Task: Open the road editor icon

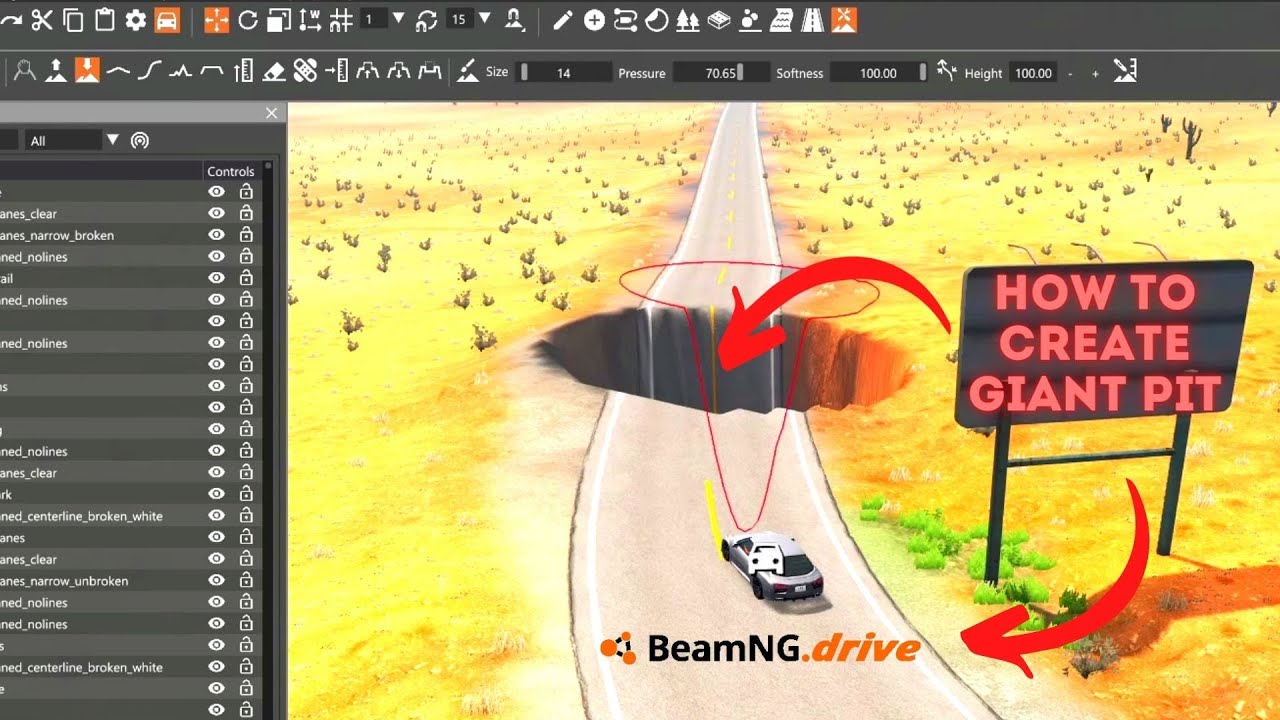Action: (x=812, y=19)
